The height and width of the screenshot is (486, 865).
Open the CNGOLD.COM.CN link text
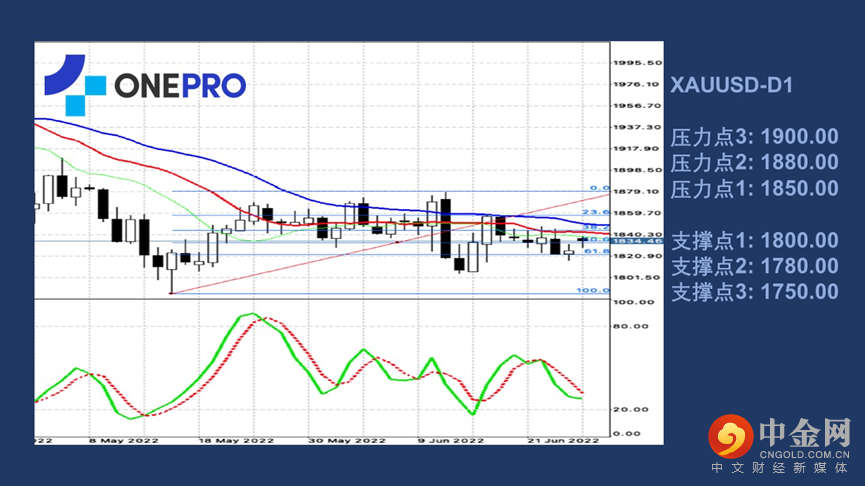coord(805,455)
